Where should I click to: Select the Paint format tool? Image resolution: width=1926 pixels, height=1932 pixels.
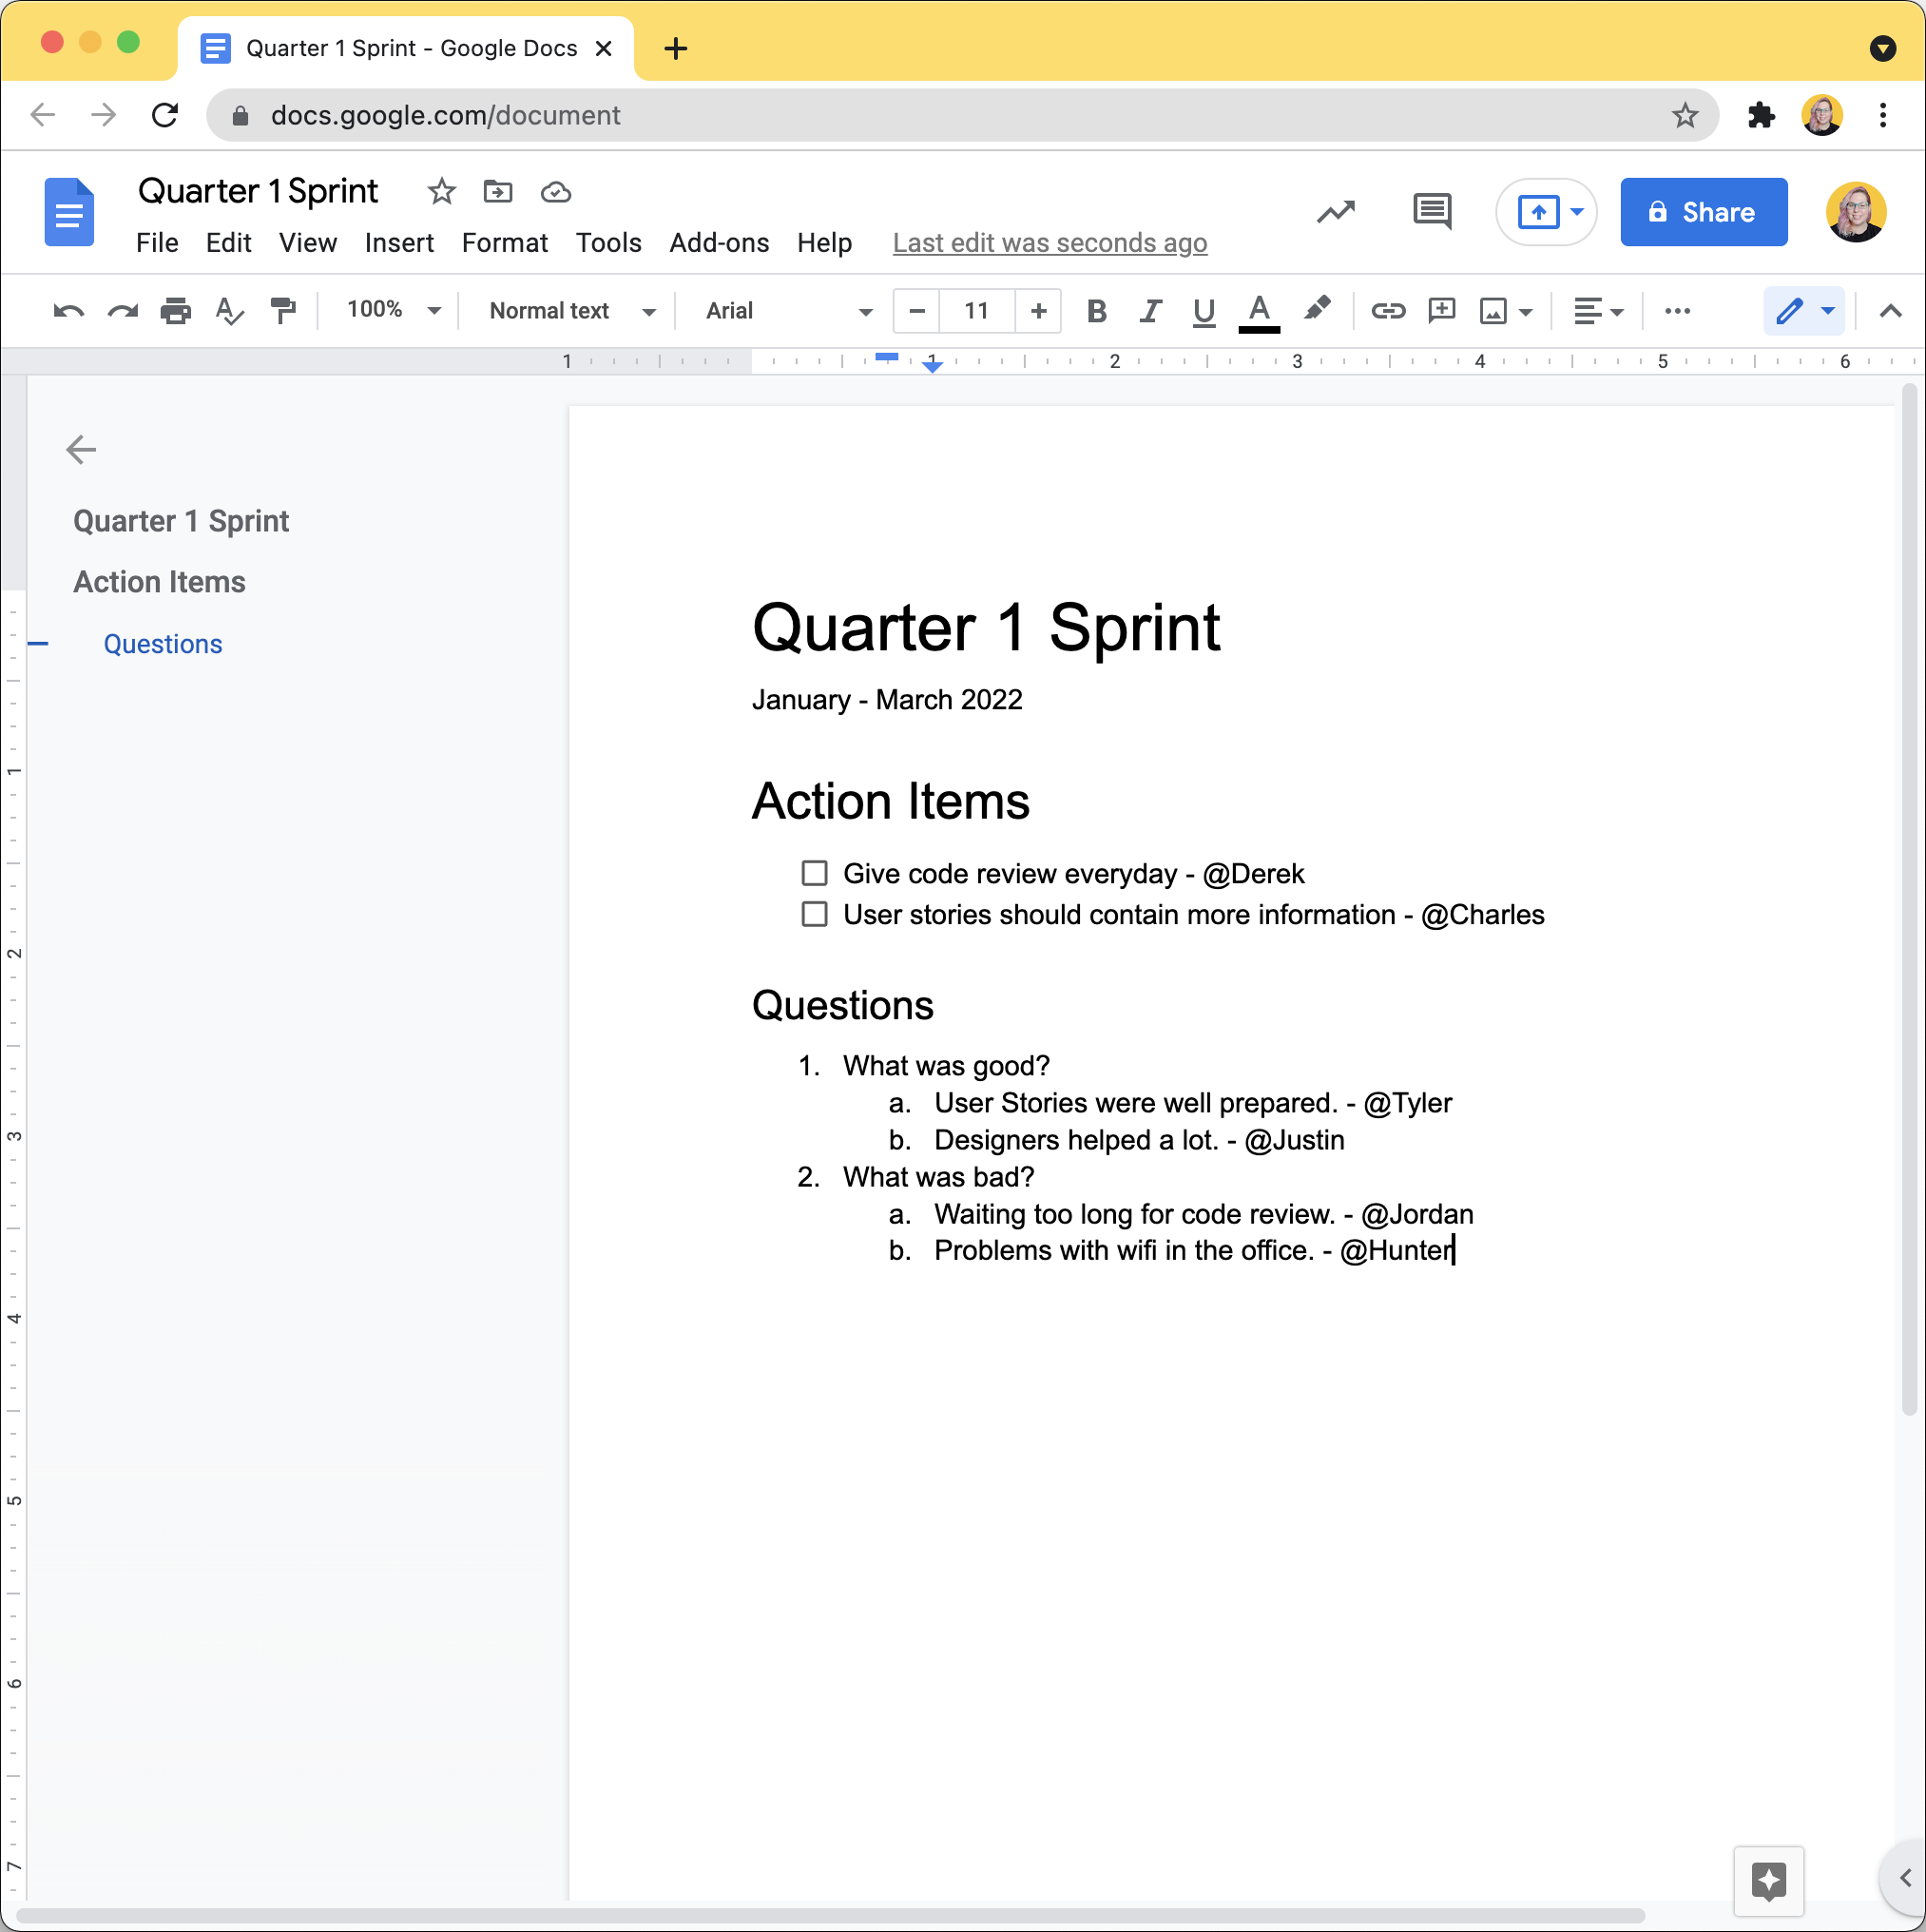coord(283,311)
